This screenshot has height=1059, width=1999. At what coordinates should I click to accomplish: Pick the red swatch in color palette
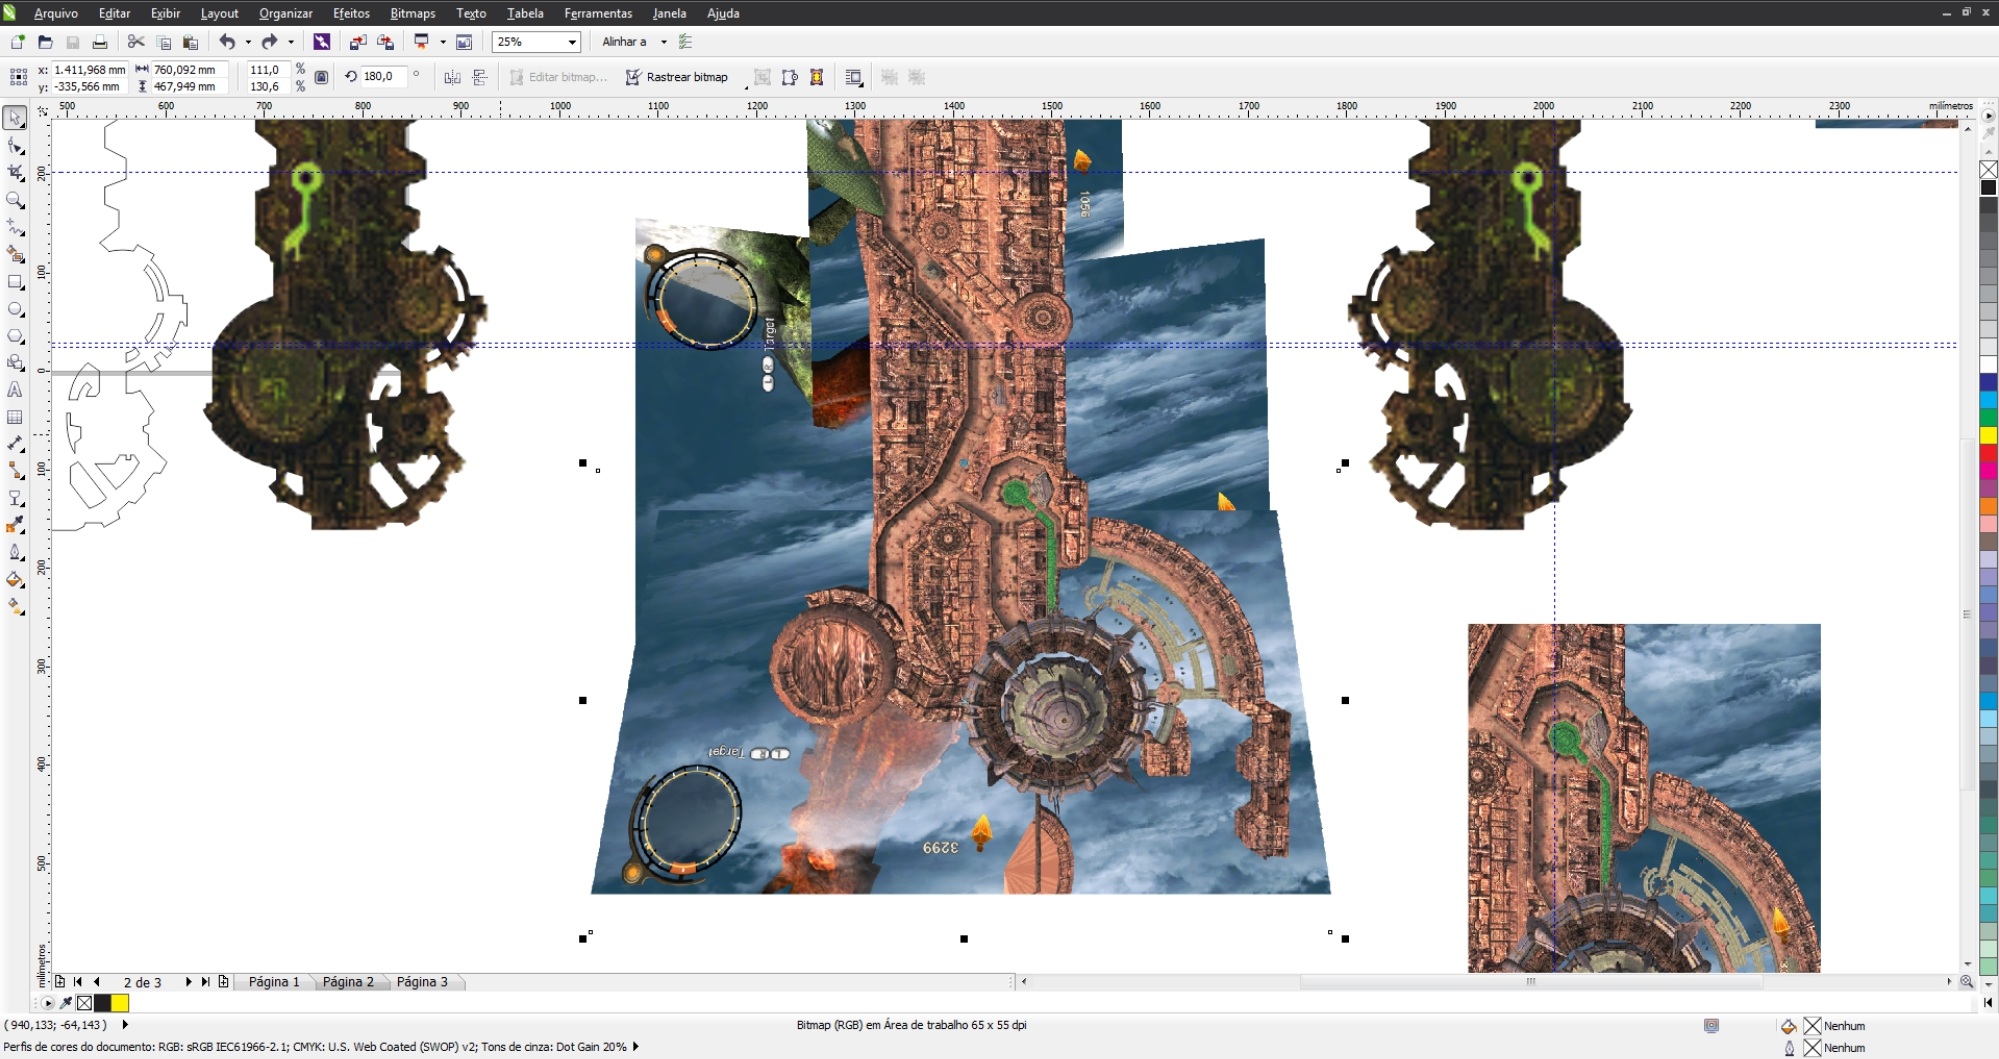click(x=1988, y=453)
